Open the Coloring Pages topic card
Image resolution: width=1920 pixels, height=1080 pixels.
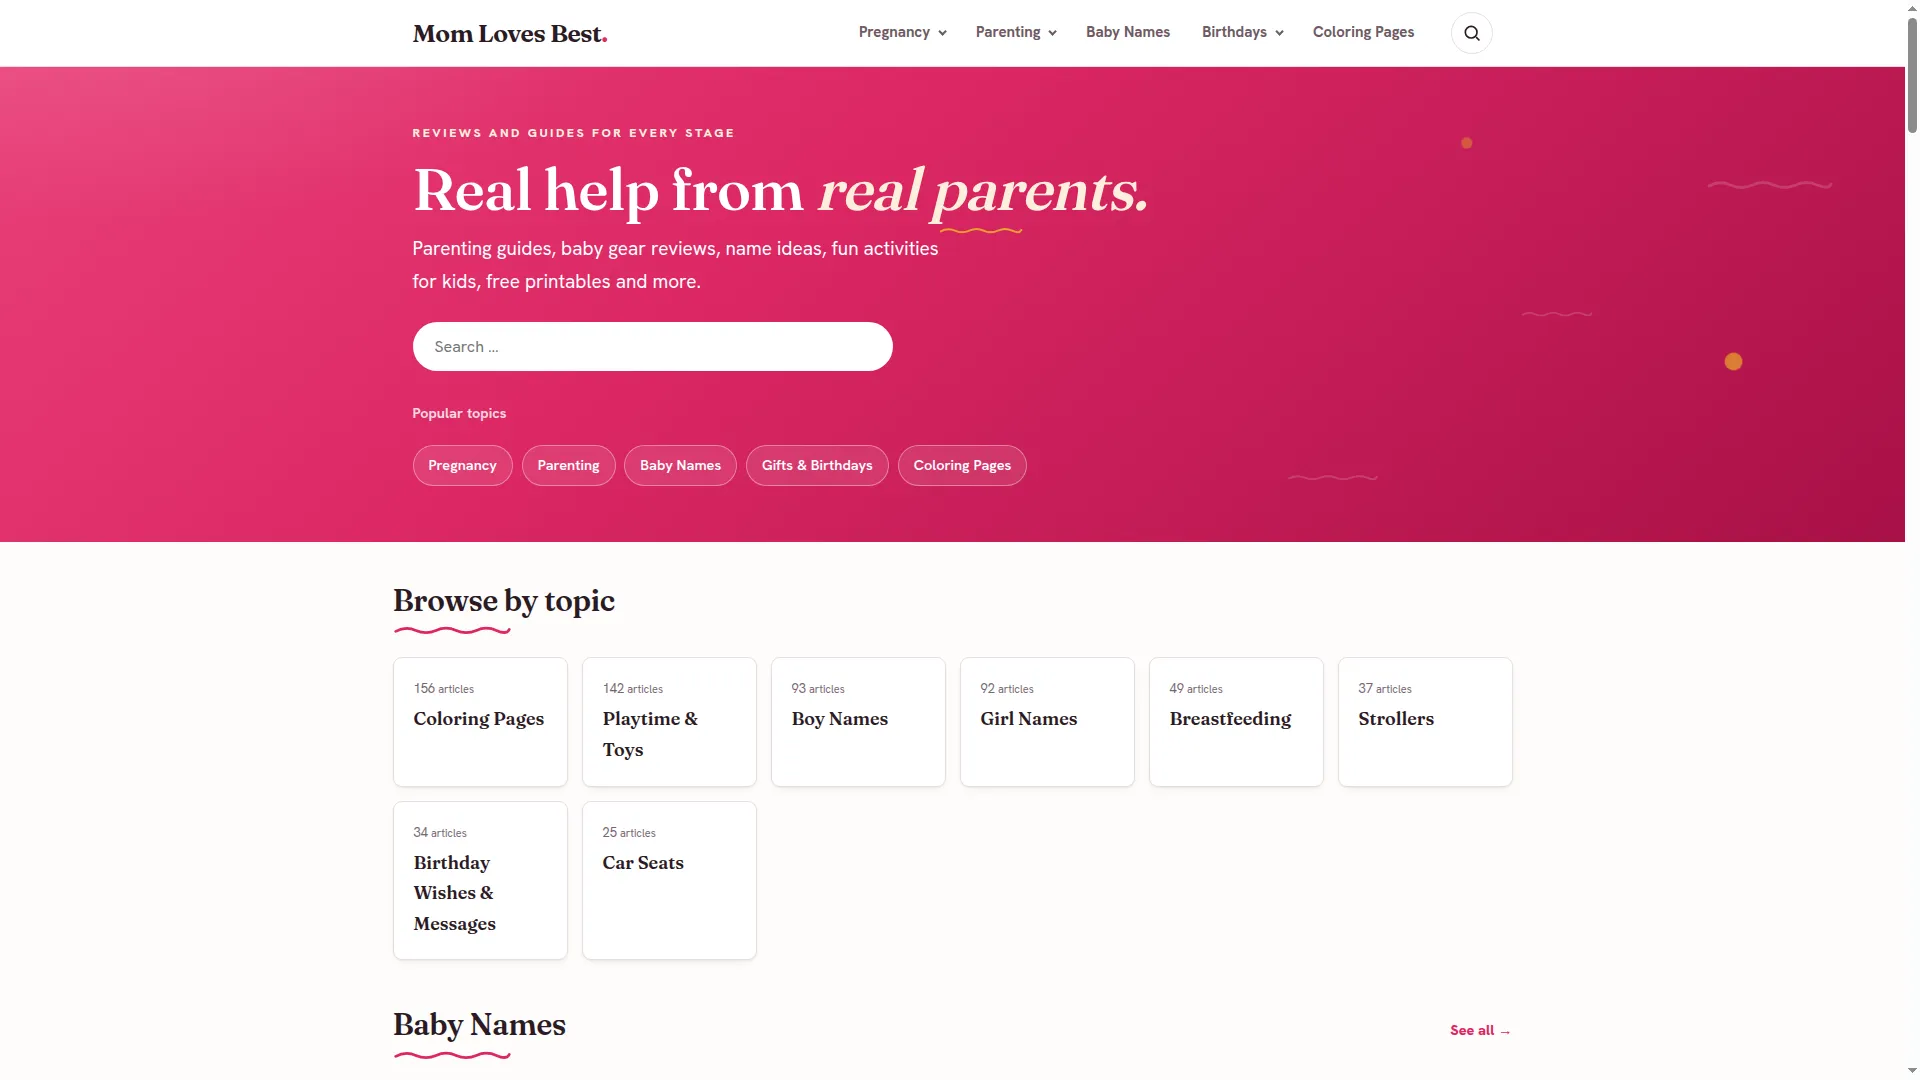(480, 722)
